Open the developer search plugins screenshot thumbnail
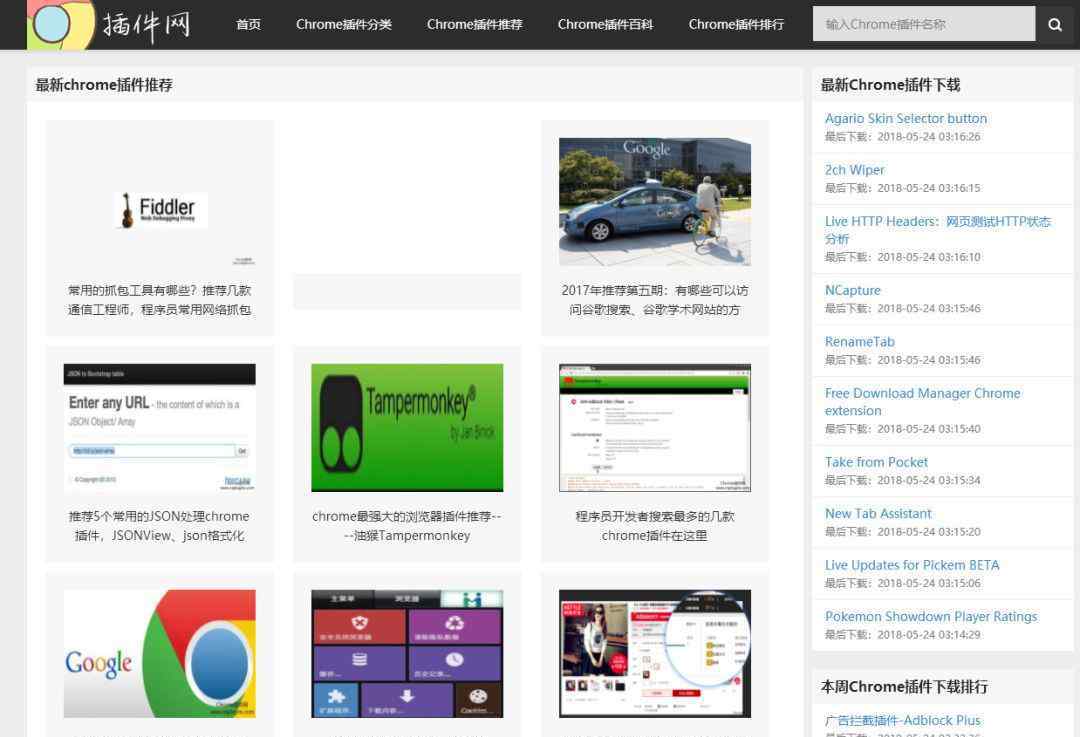The height and width of the screenshot is (737, 1080). coord(655,428)
